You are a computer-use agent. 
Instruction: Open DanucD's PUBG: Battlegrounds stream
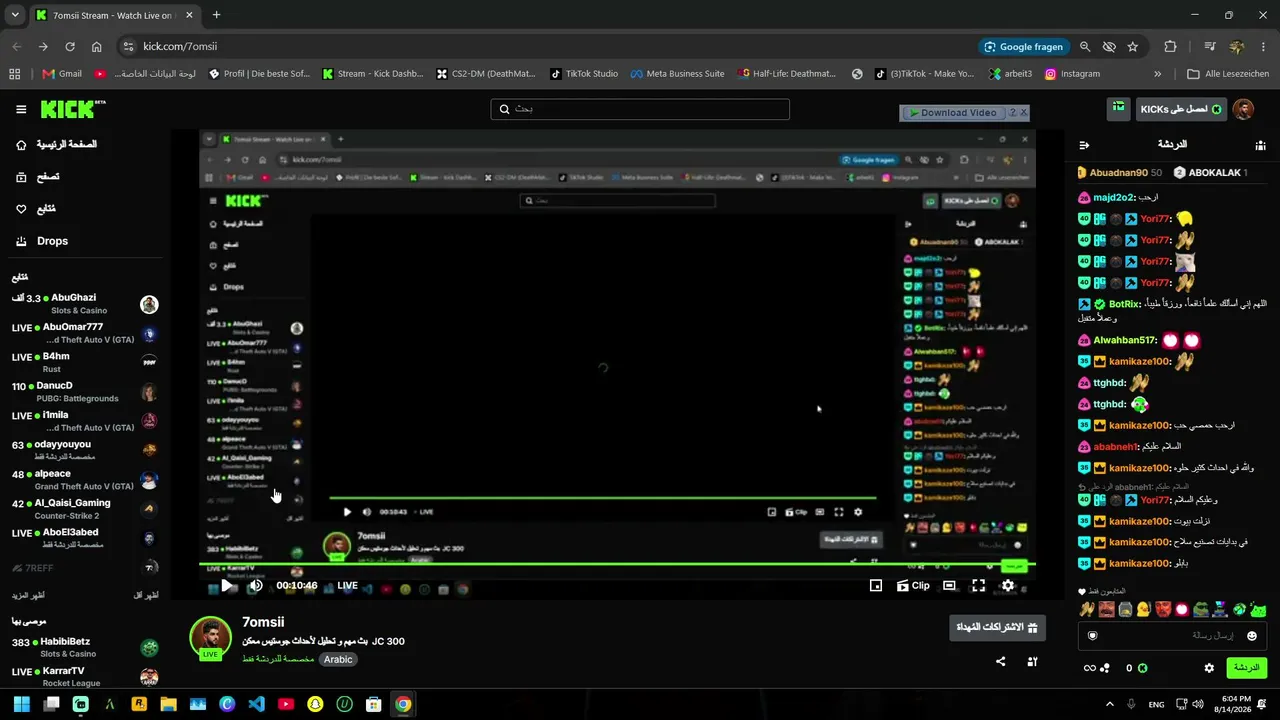tap(85, 391)
